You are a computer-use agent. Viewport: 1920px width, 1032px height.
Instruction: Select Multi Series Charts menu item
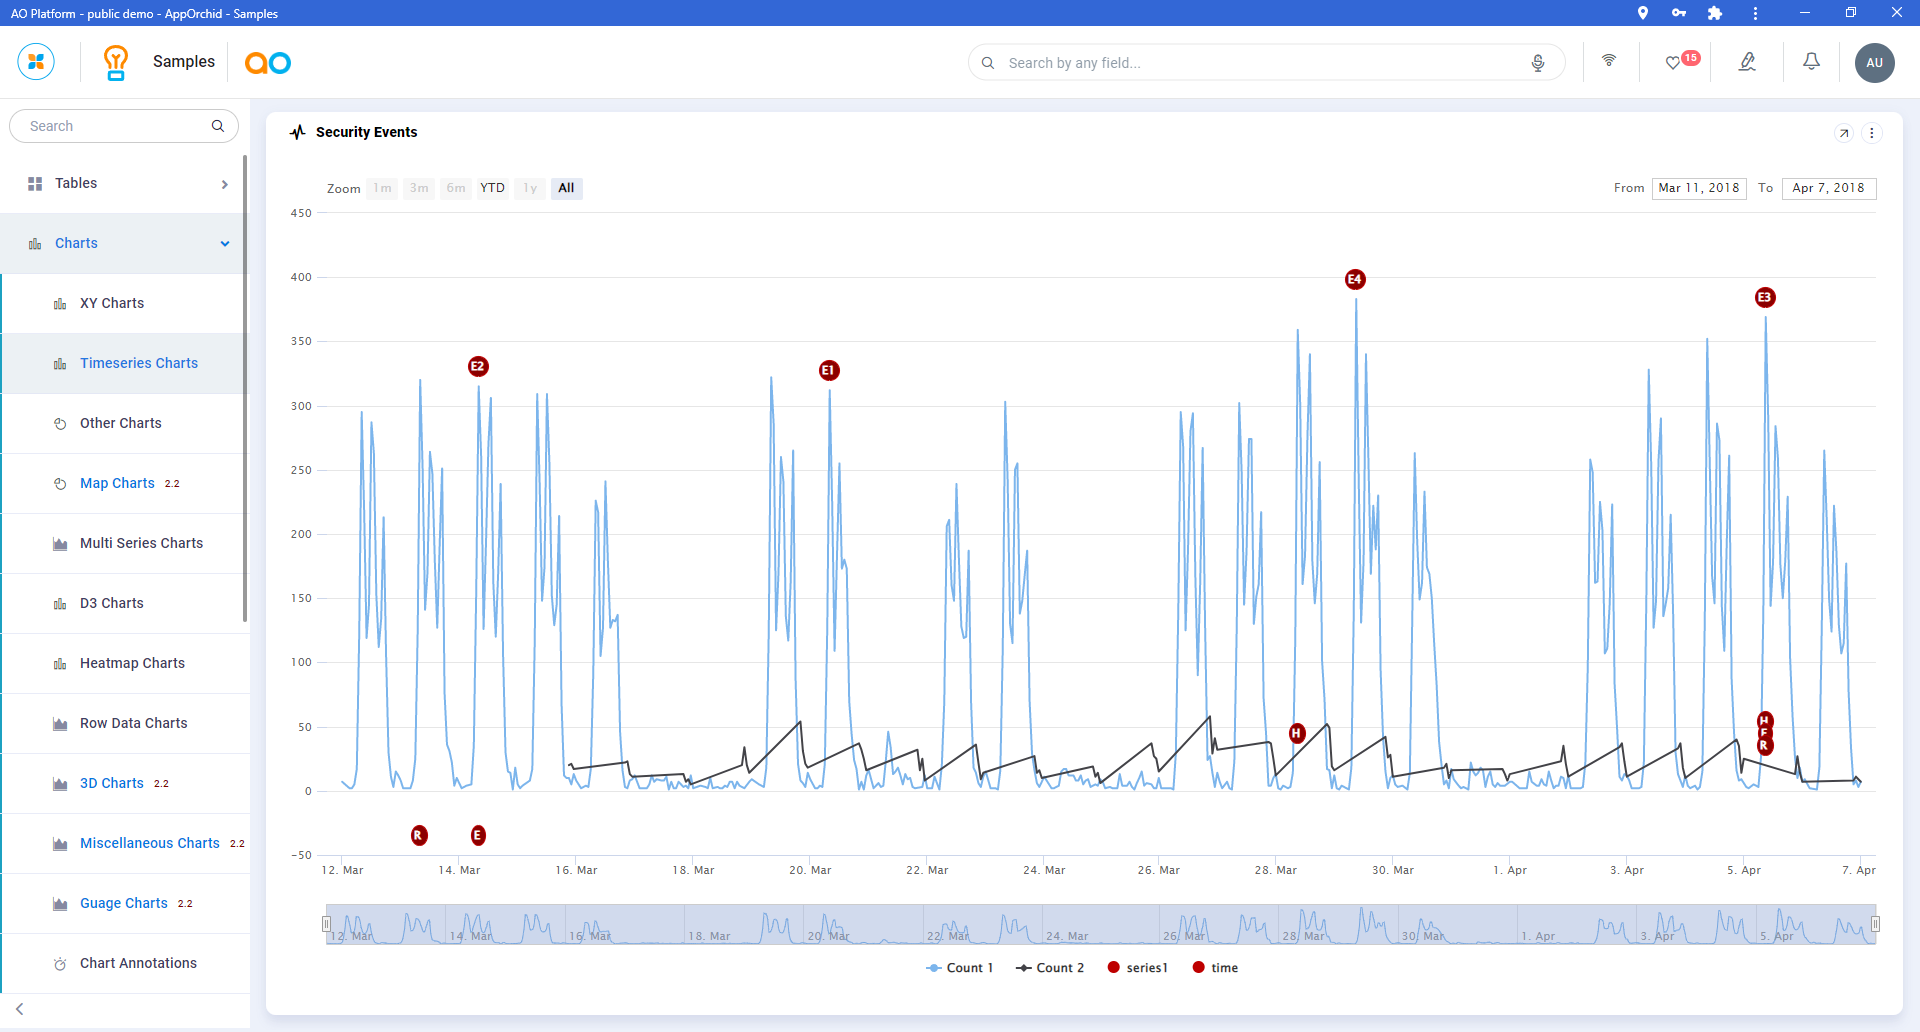(141, 544)
